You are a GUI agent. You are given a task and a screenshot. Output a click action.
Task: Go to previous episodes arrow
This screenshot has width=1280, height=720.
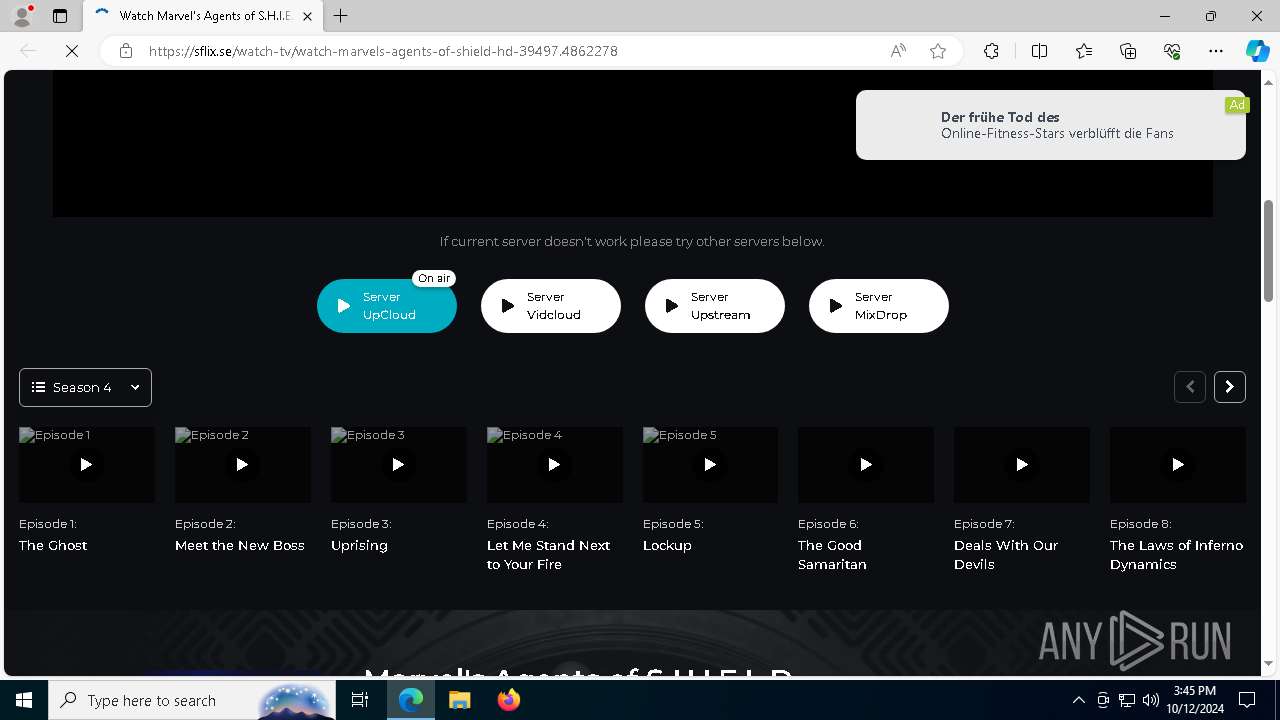(1190, 387)
